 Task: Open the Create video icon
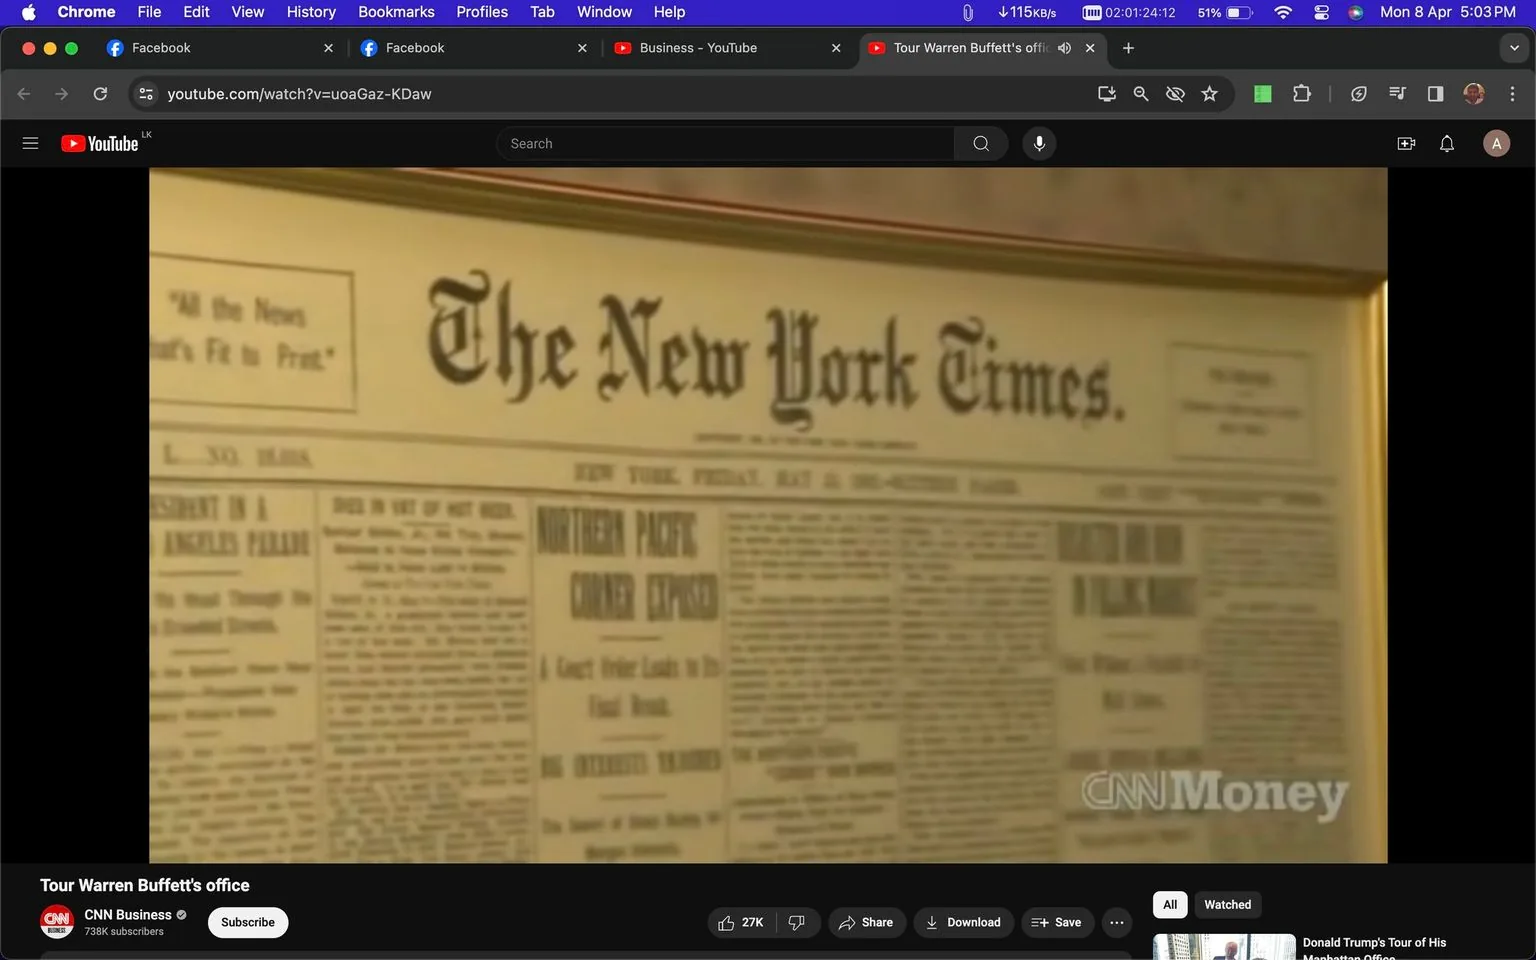click(x=1406, y=143)
